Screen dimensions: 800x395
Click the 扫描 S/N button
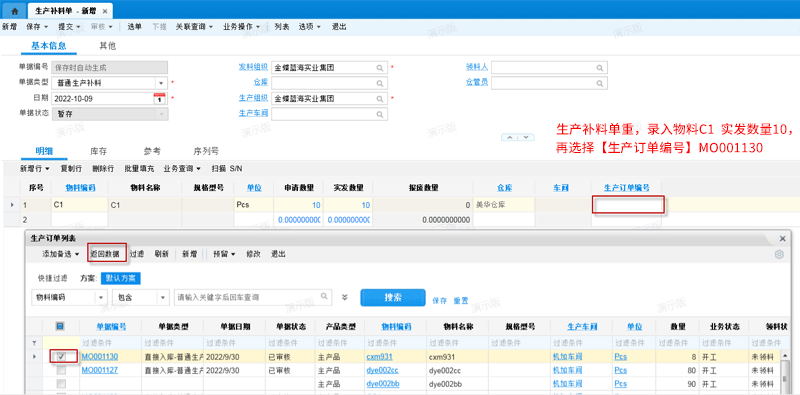click(227, 168)
